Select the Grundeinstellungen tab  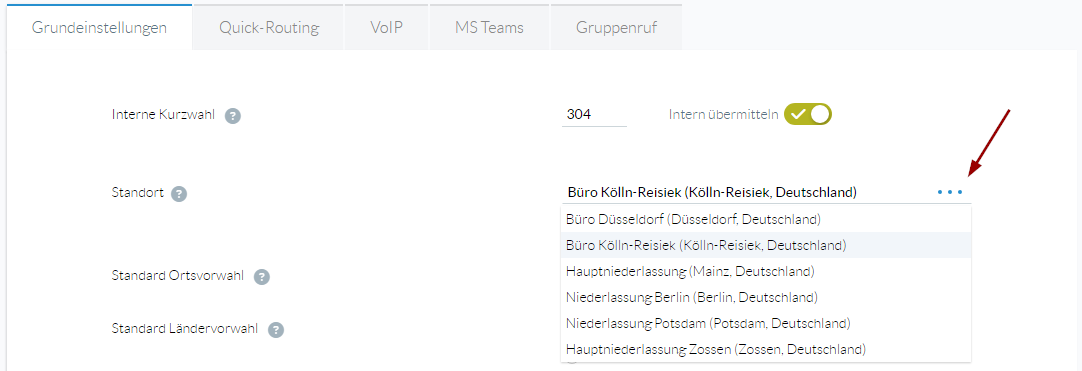click(99, 28)
